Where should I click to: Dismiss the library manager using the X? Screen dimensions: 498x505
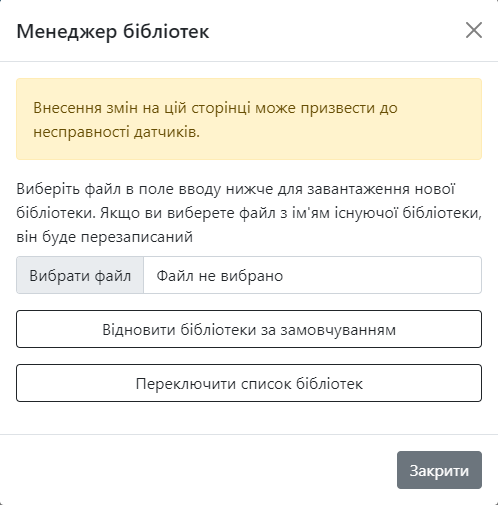474,31
